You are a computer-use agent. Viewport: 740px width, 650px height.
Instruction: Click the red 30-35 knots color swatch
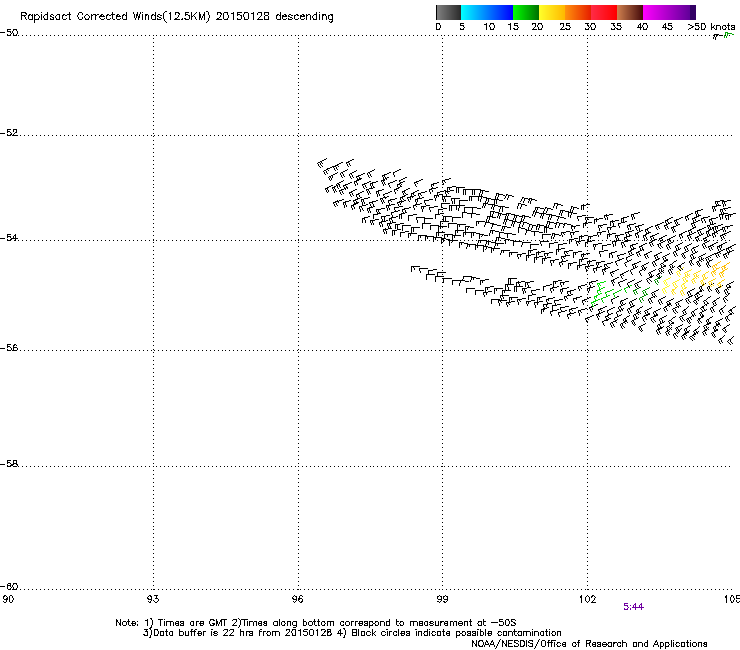604,12
